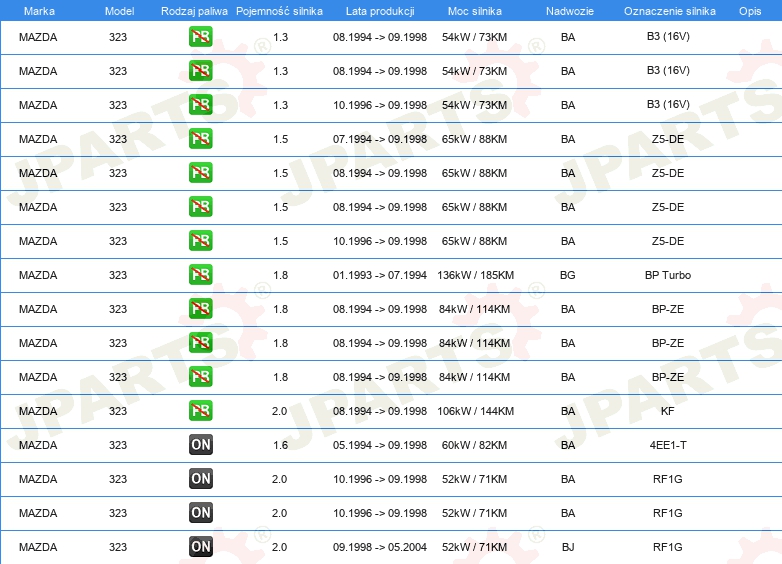Viewport: 782px width, 564px height.
Task: Select the BP Turbo engine code cell
Action: tap(668, 275)
